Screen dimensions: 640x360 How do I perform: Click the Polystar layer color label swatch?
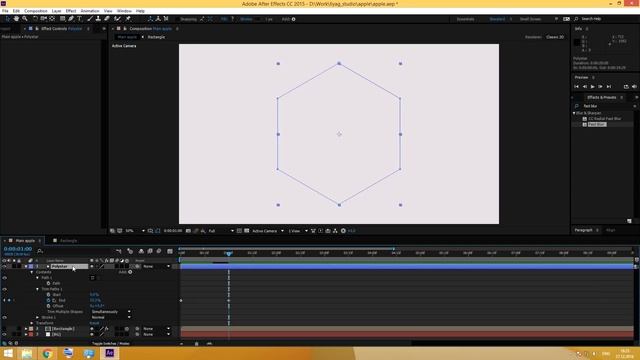[31, 267]
